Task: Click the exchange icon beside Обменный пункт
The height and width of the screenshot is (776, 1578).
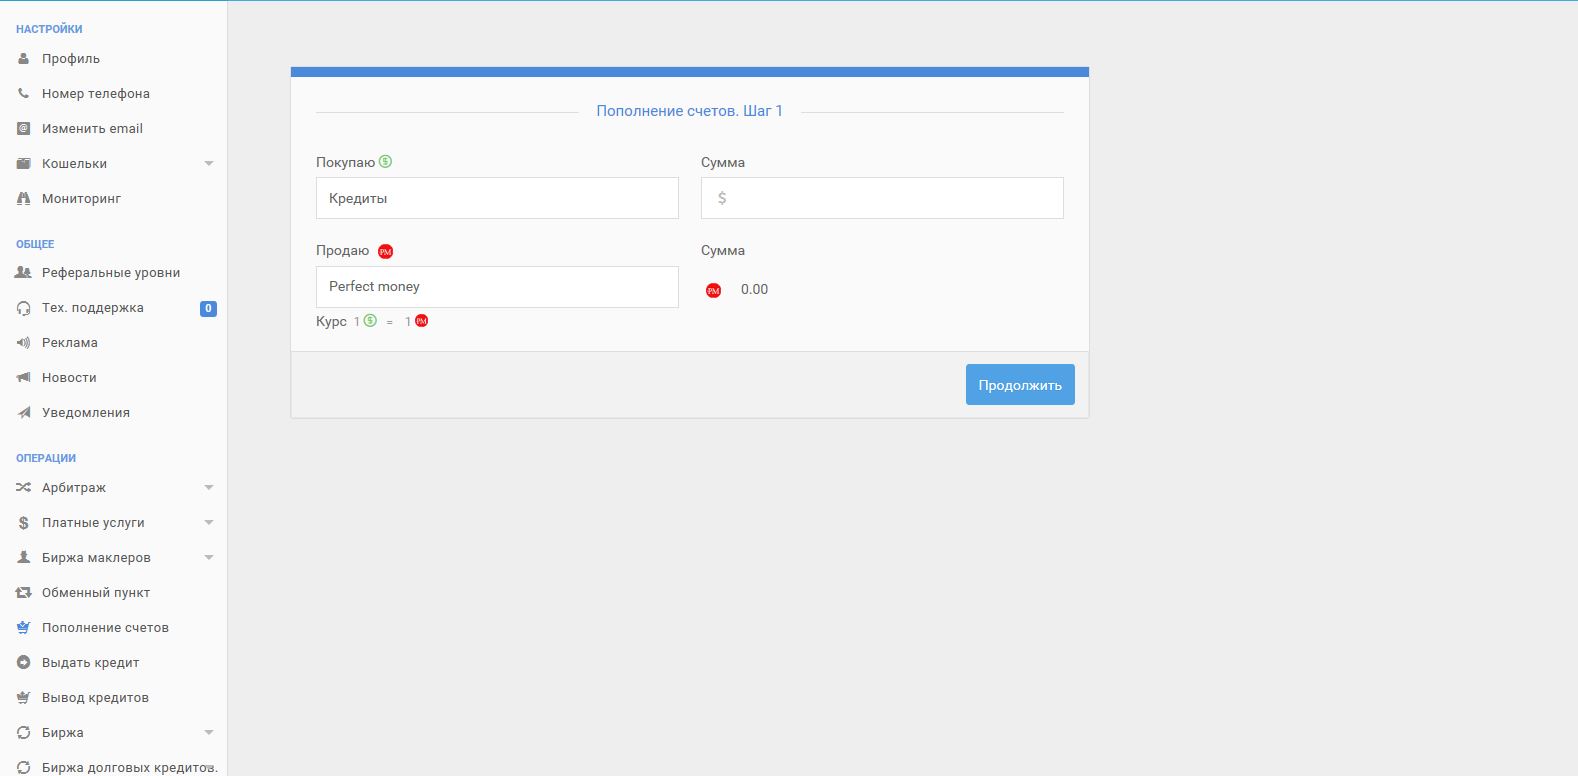Action: point(24,593)
